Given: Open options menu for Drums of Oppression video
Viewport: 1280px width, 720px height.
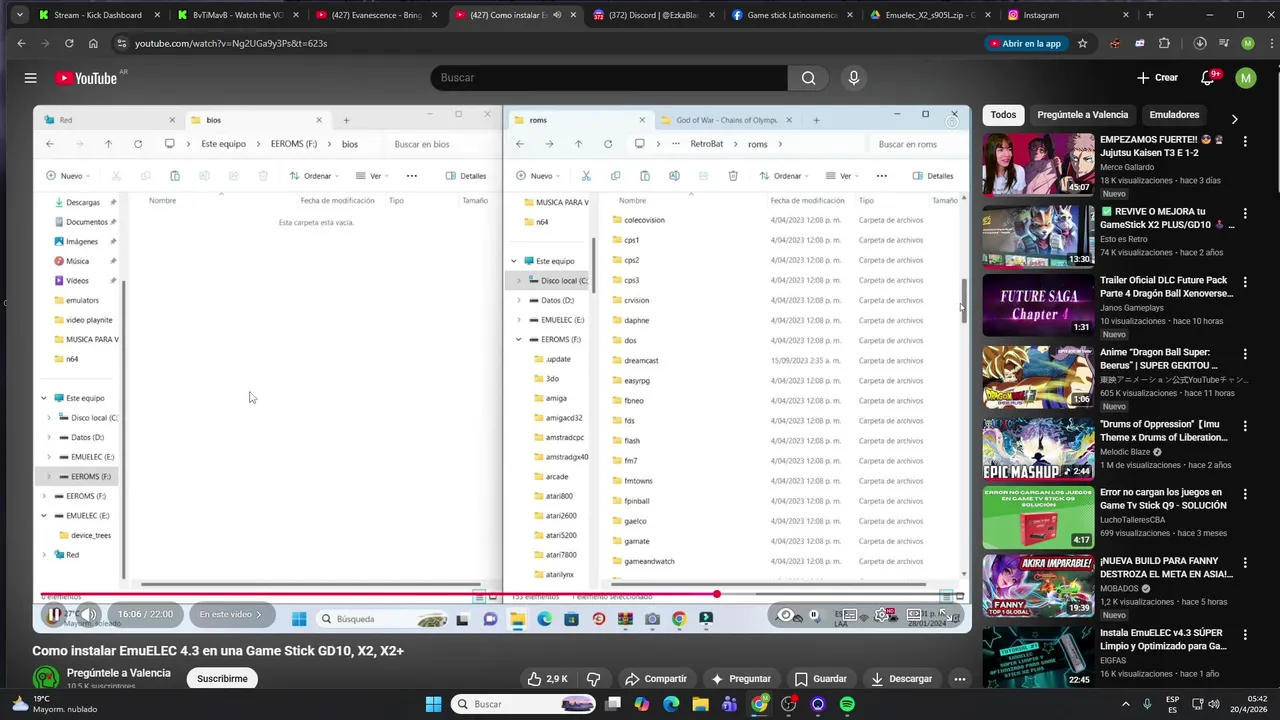Looking at the screenshot, I should coord(1245,425).
